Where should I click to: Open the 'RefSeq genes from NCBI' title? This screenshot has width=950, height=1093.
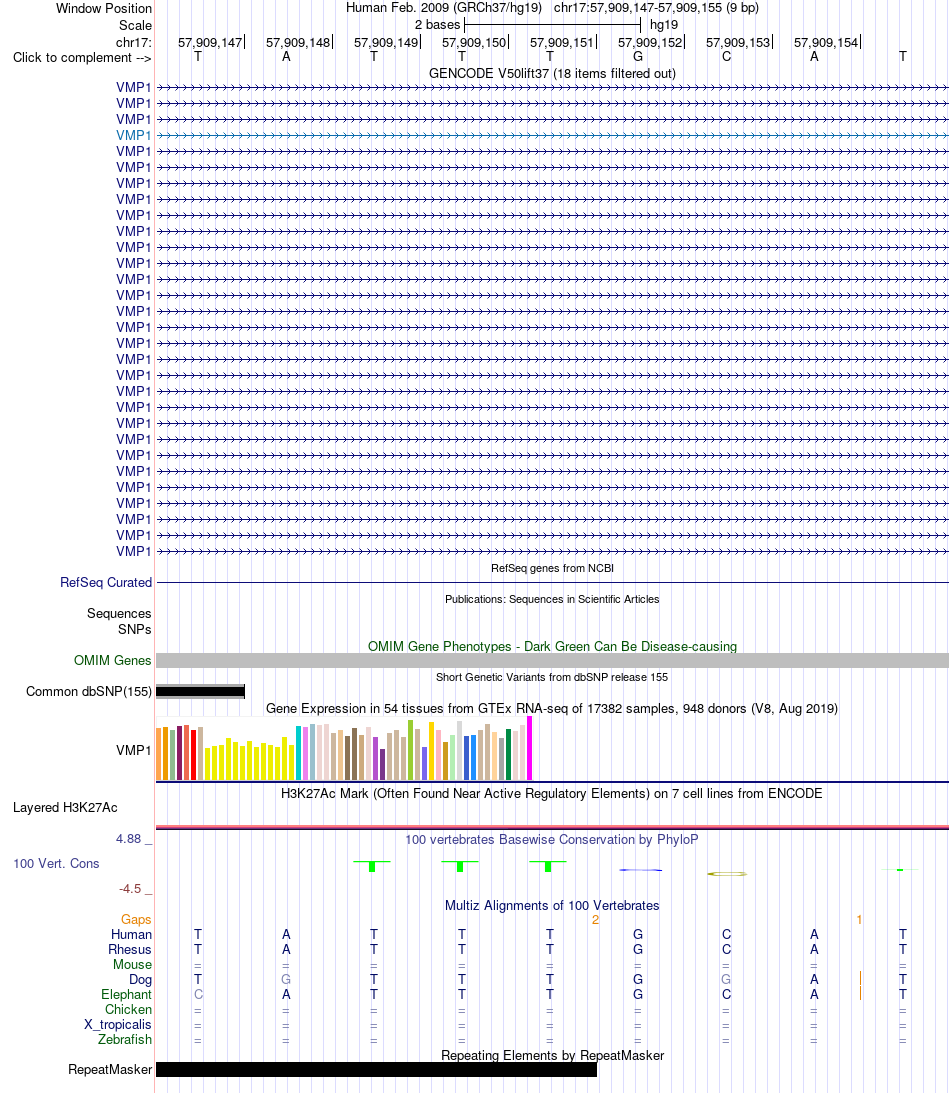552,568
